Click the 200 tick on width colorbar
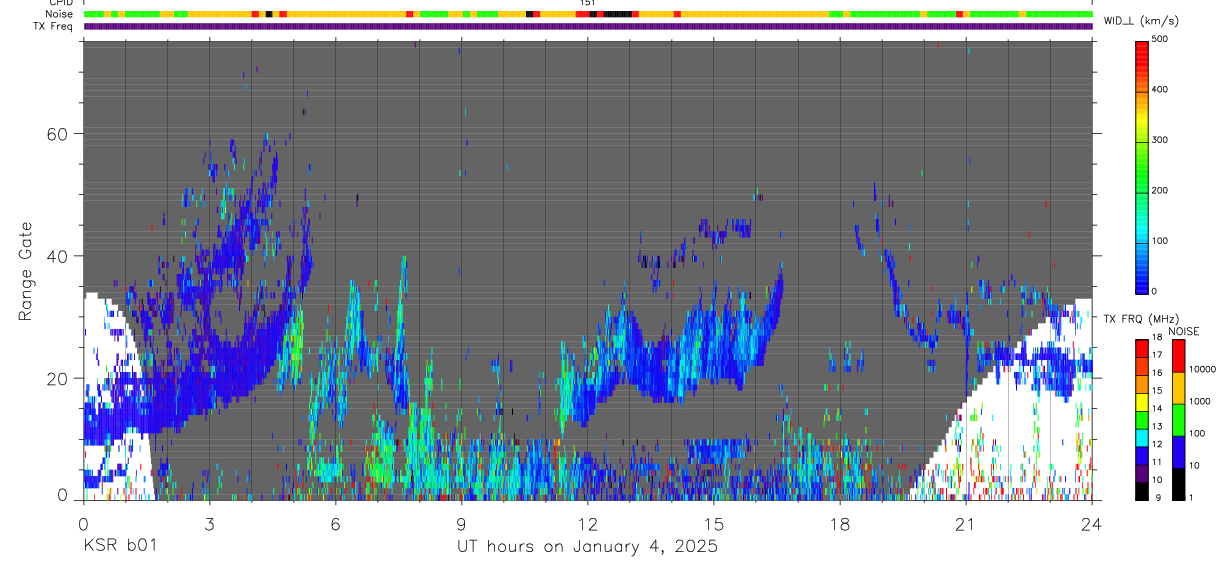The image size is (1228, 567). (x=1161, y=190)
